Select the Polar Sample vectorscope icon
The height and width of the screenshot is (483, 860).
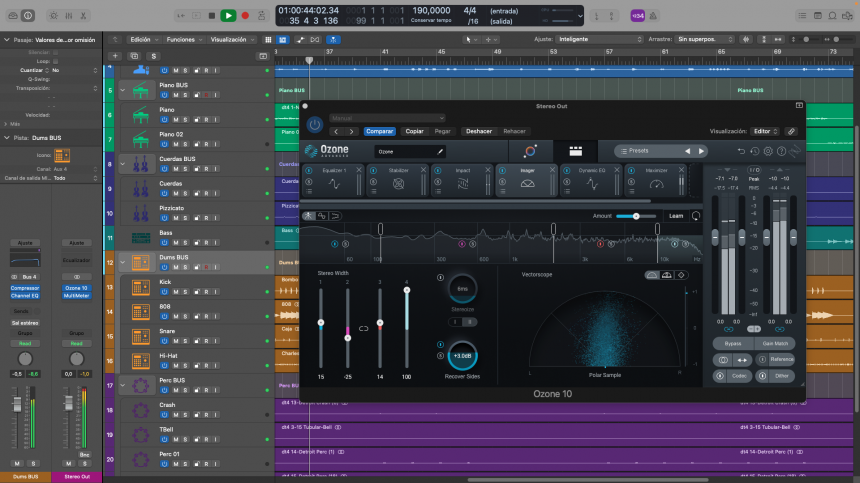point(652,275)
